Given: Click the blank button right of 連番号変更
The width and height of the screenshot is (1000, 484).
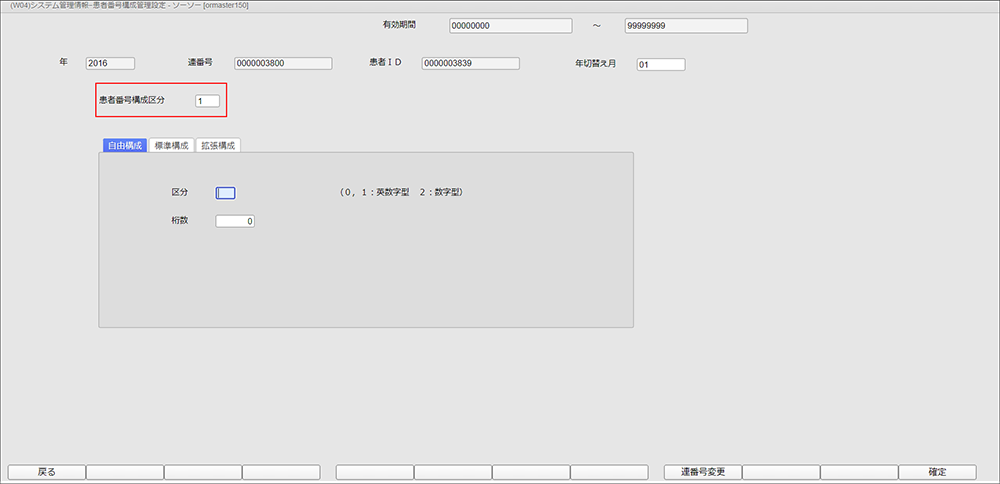Looking at the screenshot, I should pos(781,472).
